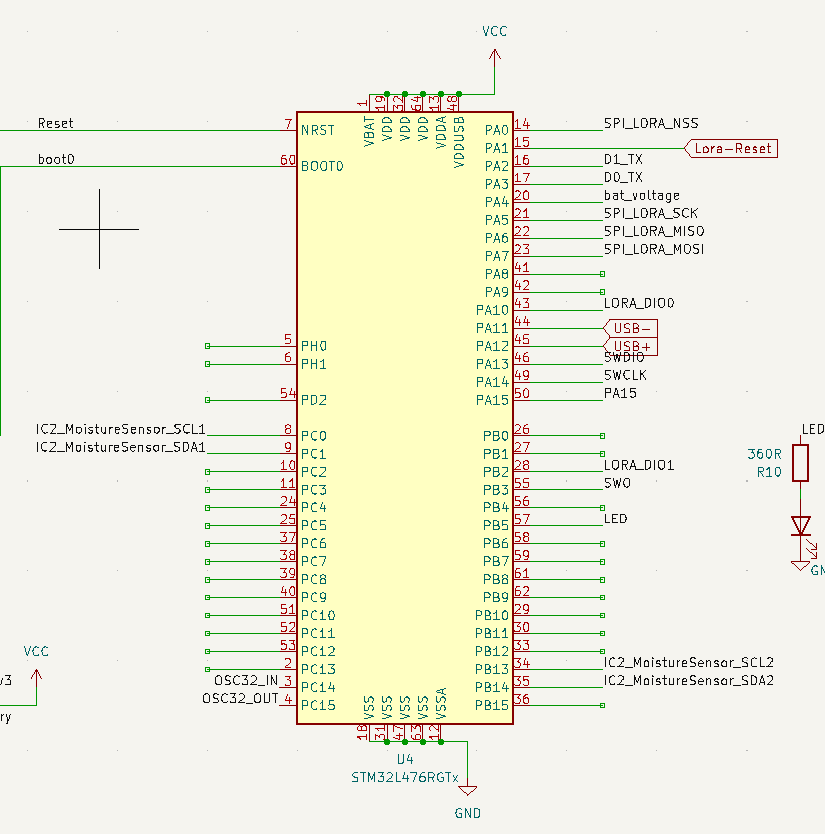Click the PA15 net label at pin 50
825x834 pixels.
(620, 393)
